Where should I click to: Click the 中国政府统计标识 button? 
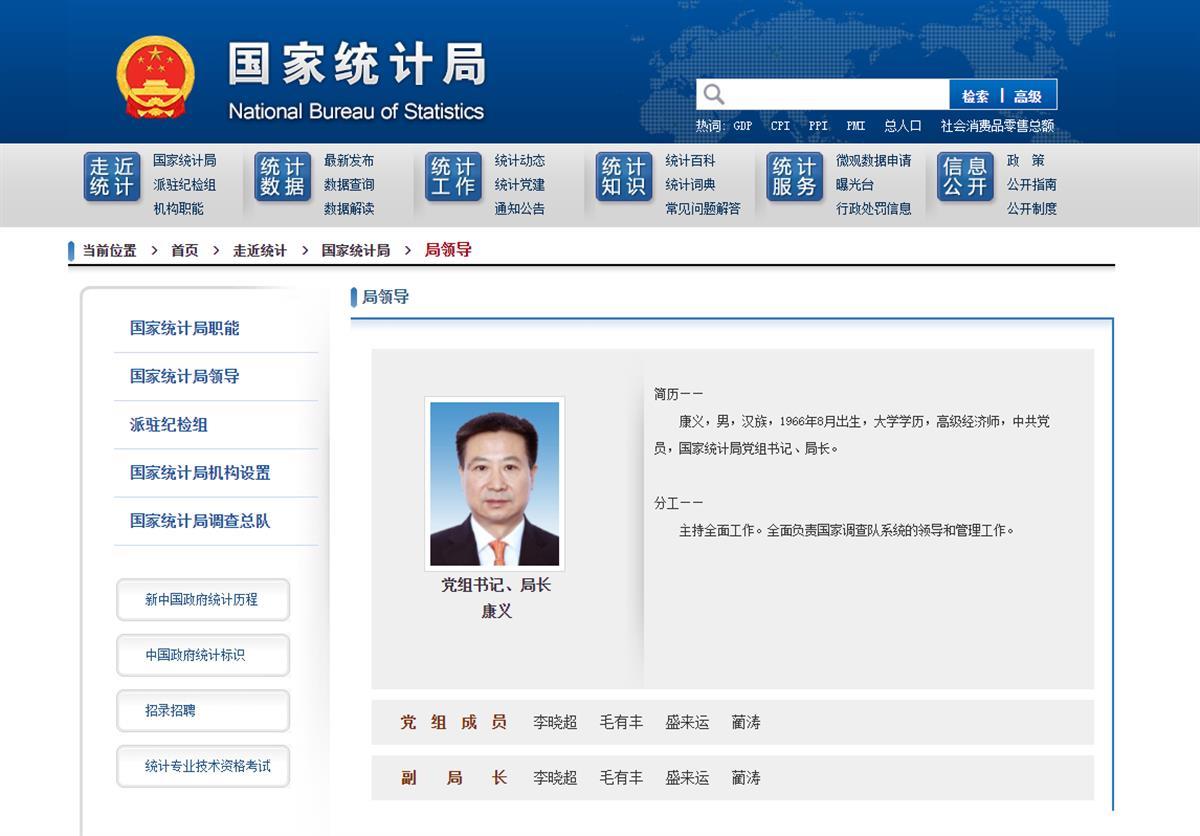coord(203,655)
